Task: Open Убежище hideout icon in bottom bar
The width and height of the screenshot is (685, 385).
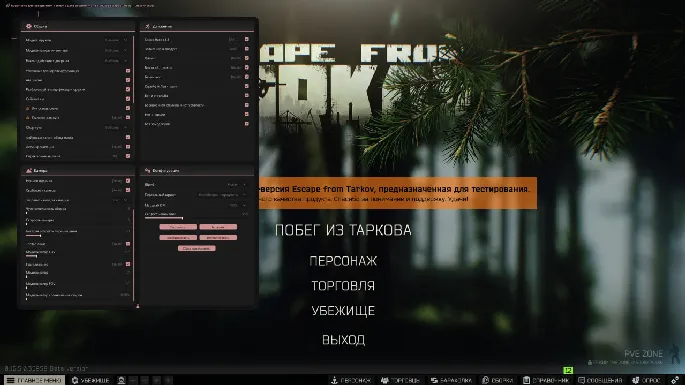Action: pyautogui.click(x=90, y=380)
